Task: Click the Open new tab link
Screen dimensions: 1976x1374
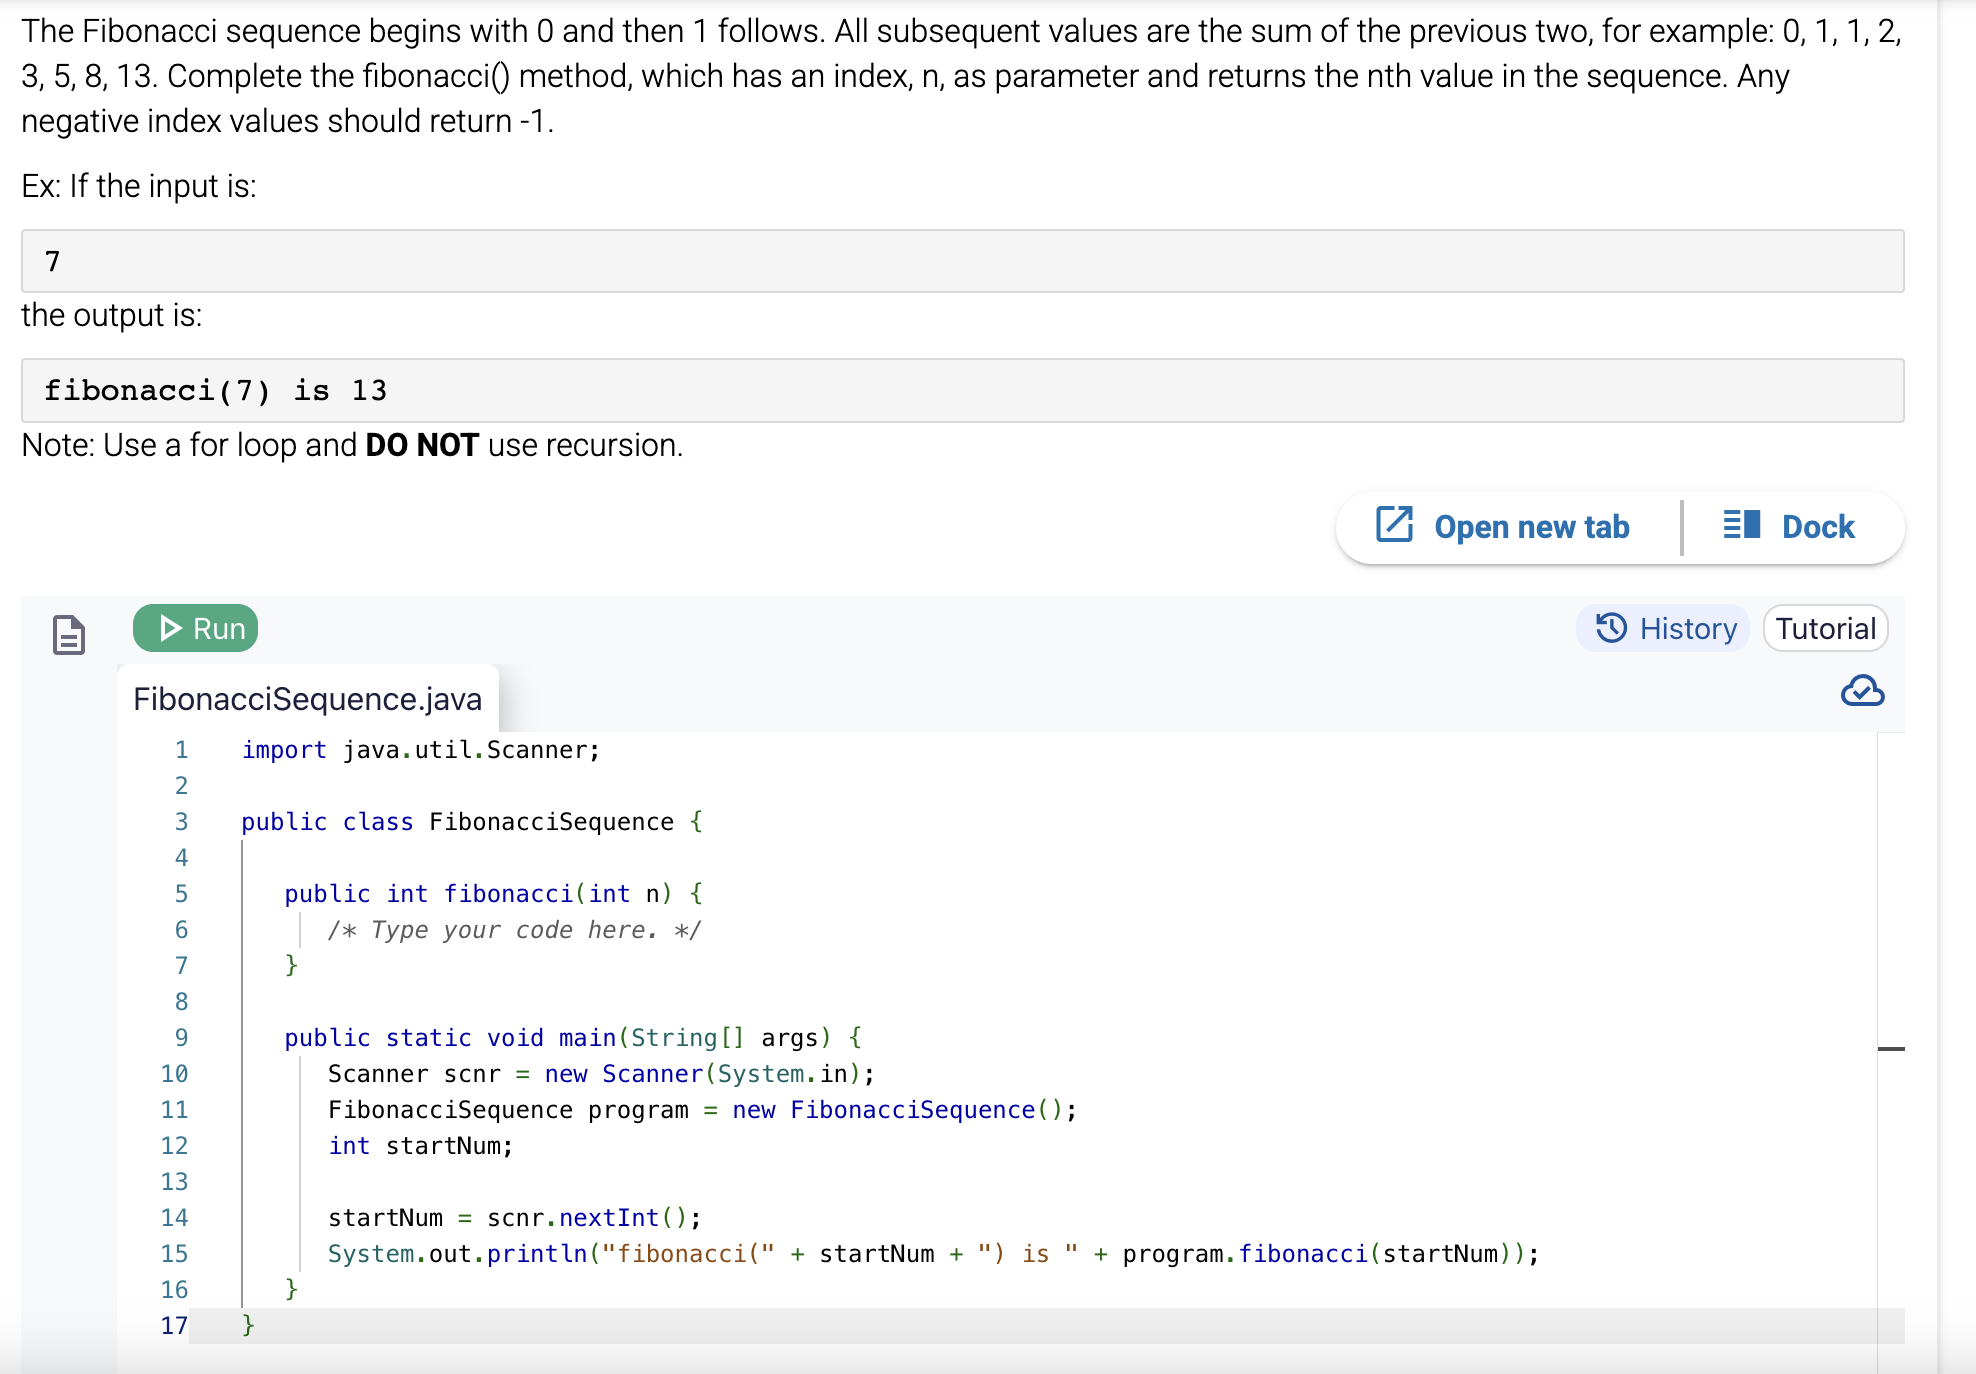Action: 1531,525
